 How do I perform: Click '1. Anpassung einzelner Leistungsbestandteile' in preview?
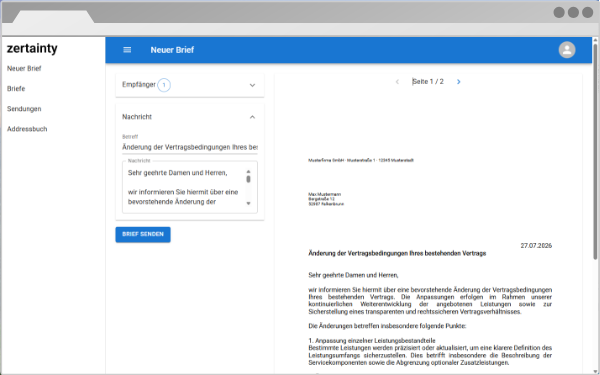pyautogui.click(x=372, y=341)
